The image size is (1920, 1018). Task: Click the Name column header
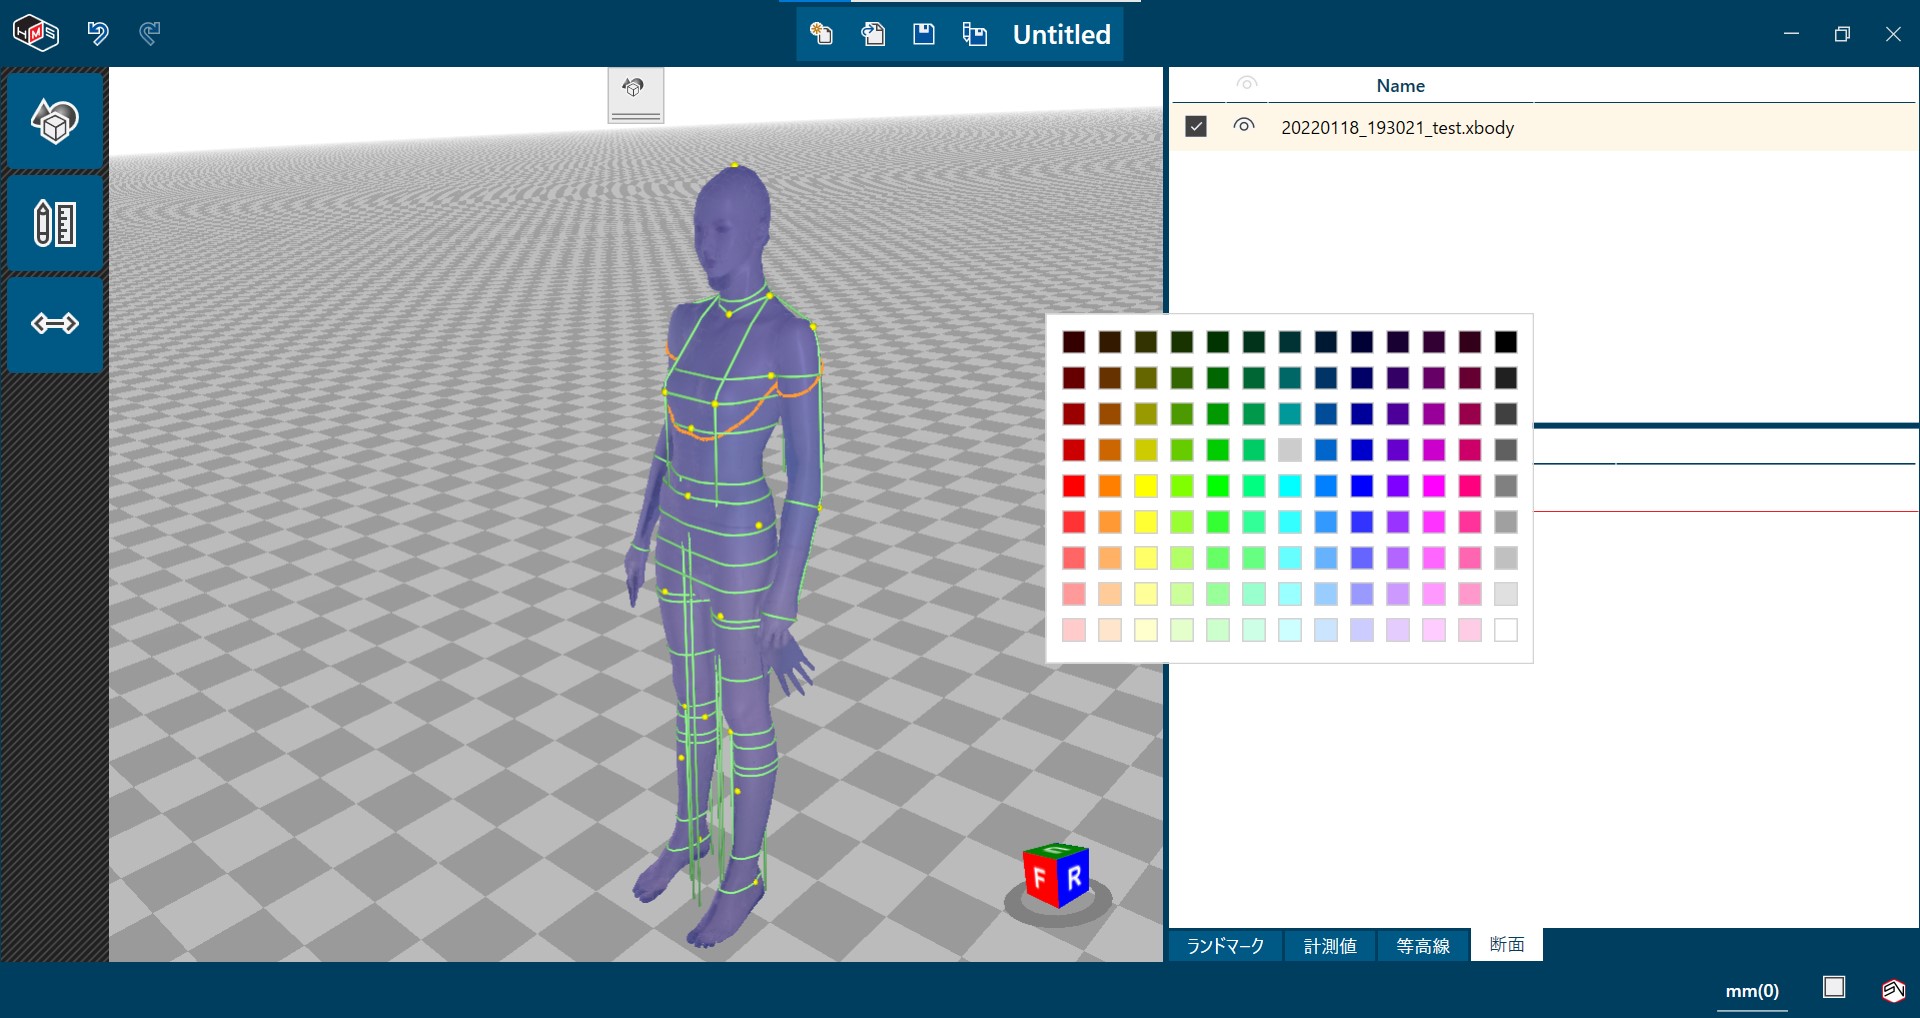click(1400, 86)
